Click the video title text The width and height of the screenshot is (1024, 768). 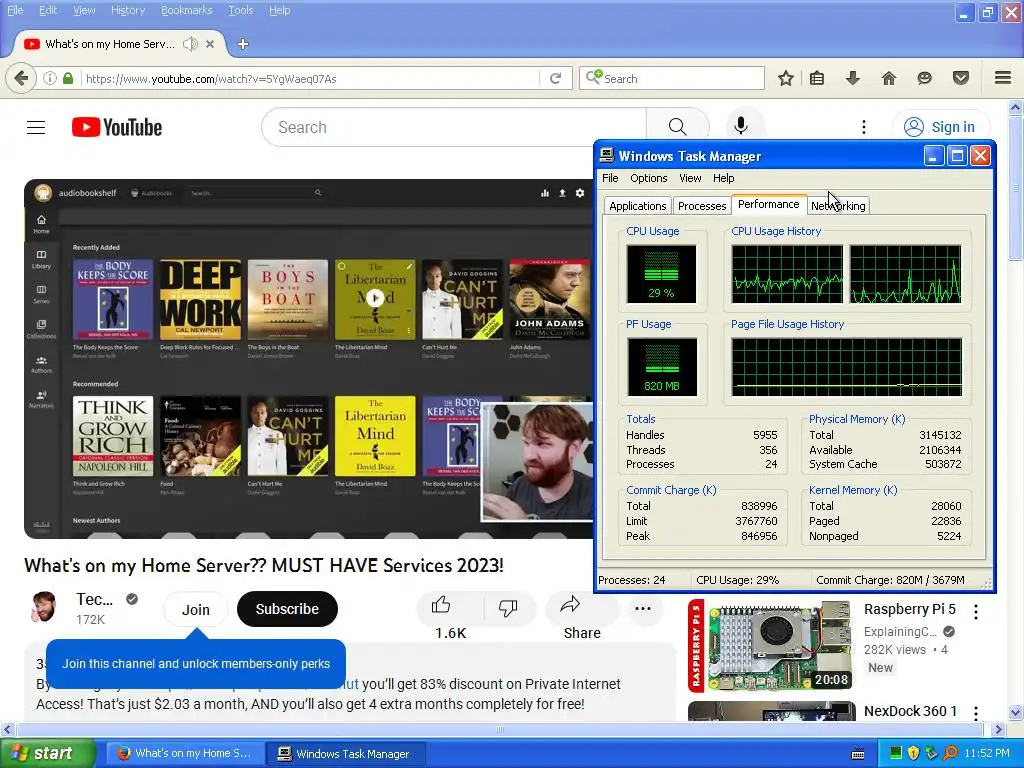[264, 566]
